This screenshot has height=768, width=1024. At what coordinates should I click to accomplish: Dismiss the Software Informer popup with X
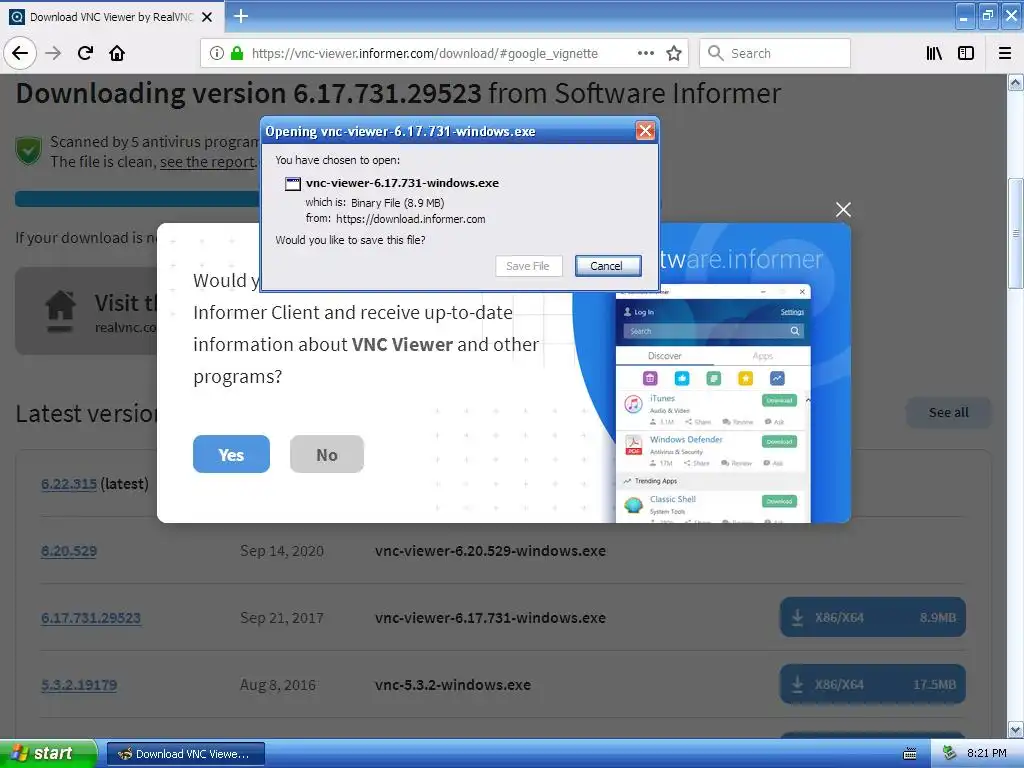pyautogui.click(x=843, y=210)
